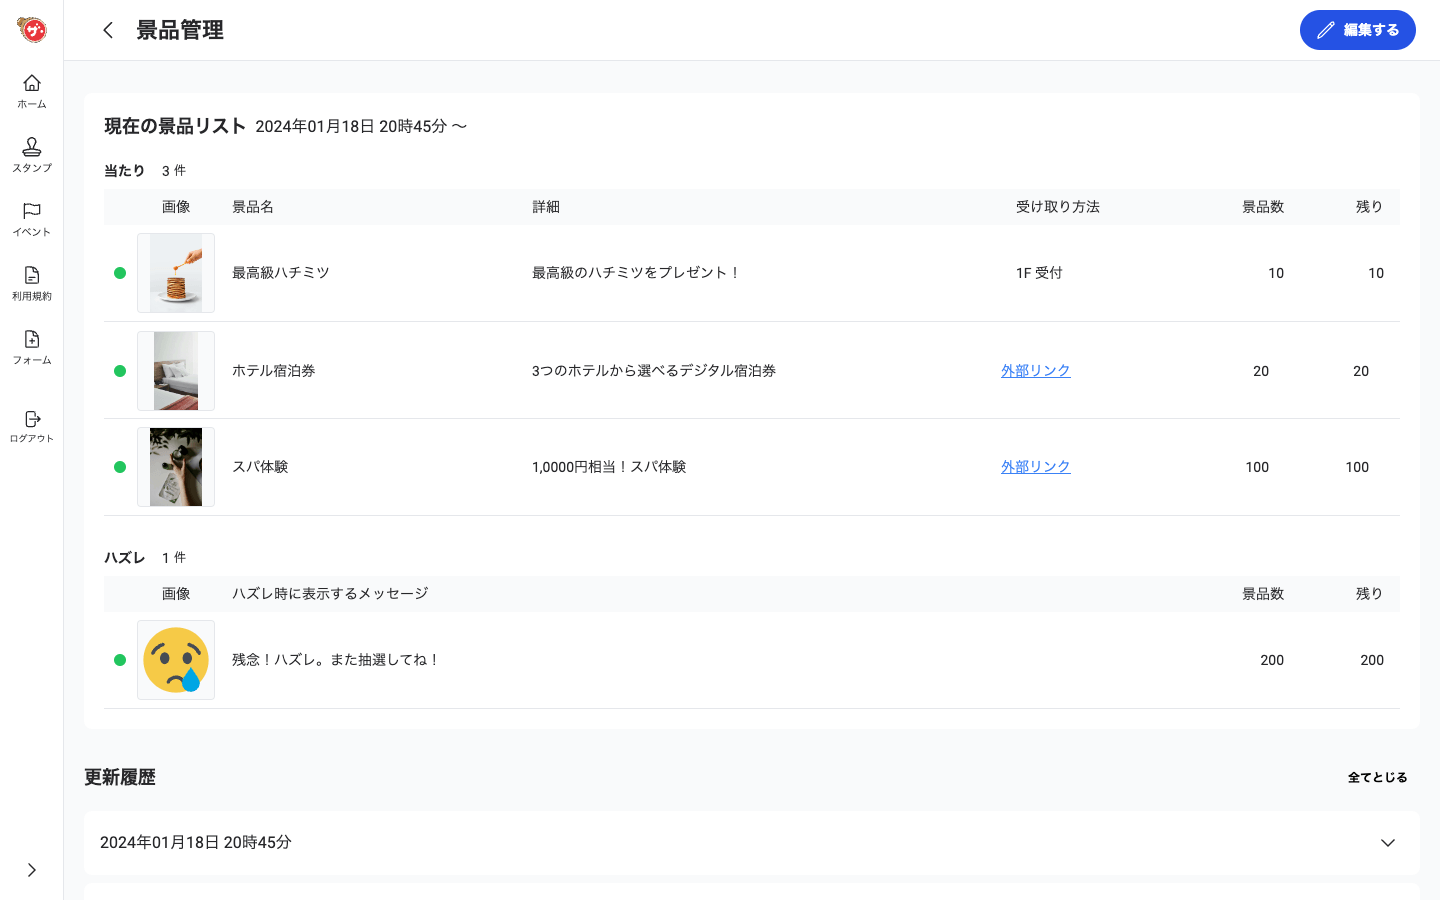Select the スタンプ sidebar icon
This screenshot has width=1440, height=900.
click(31, 154)
